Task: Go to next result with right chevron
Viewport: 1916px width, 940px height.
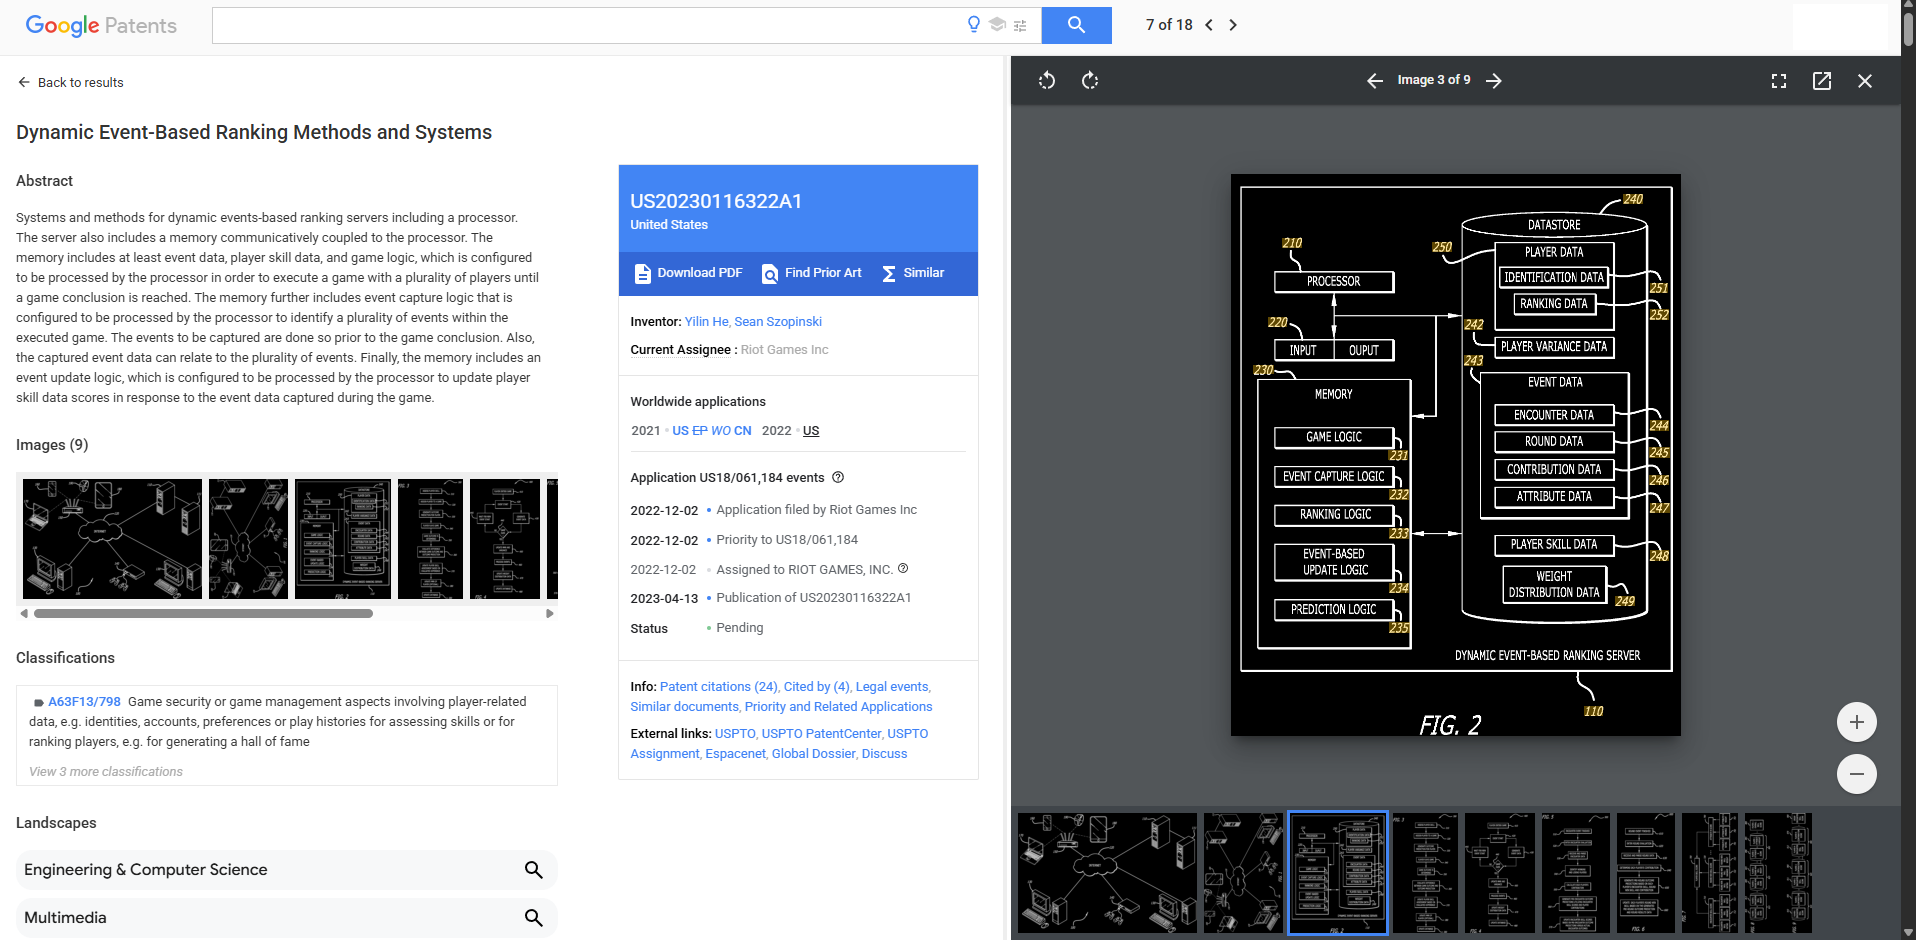Action: click(x=1233, y=25)
